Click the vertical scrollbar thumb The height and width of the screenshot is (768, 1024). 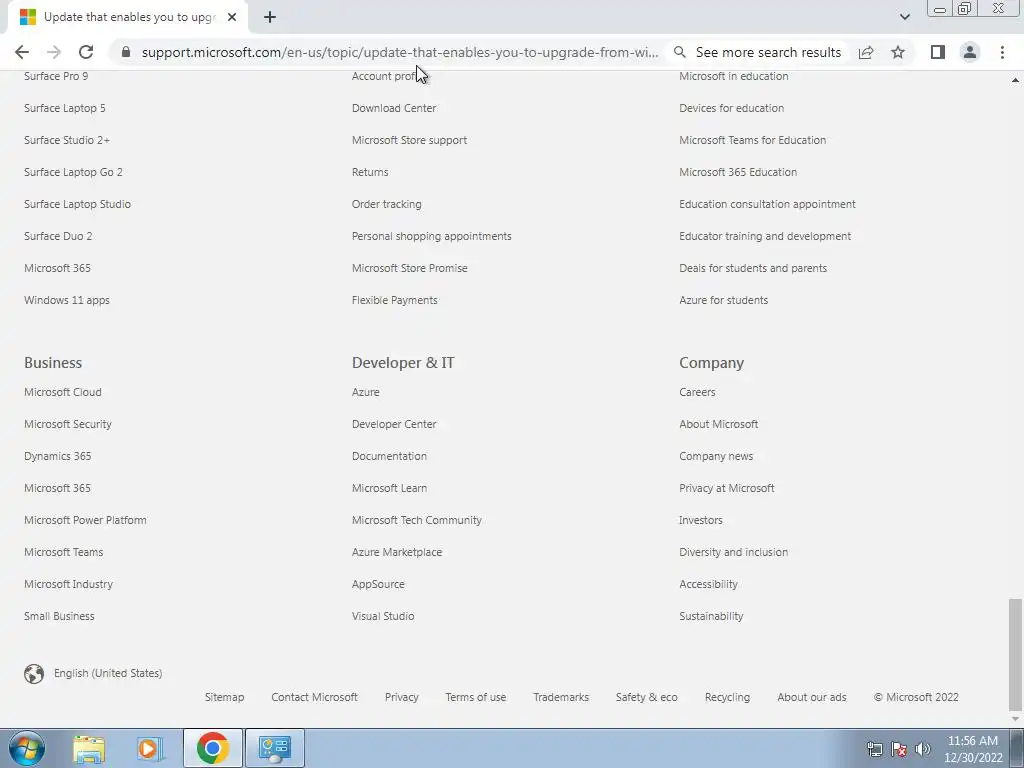1015,654
